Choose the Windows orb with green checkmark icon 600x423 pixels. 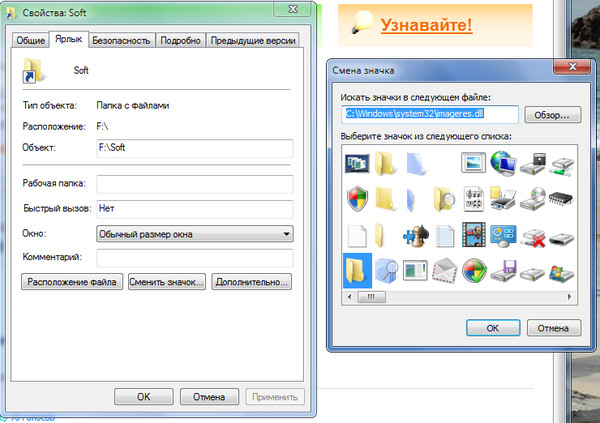tap(474, 270)
